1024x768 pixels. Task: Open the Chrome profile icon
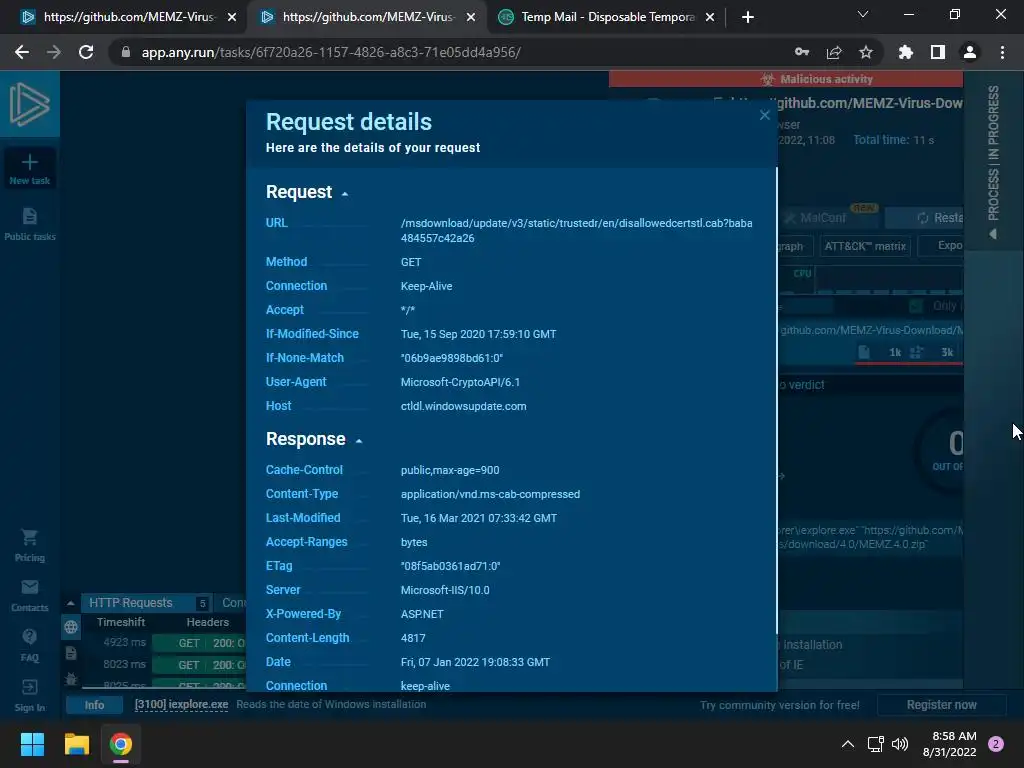970,52
